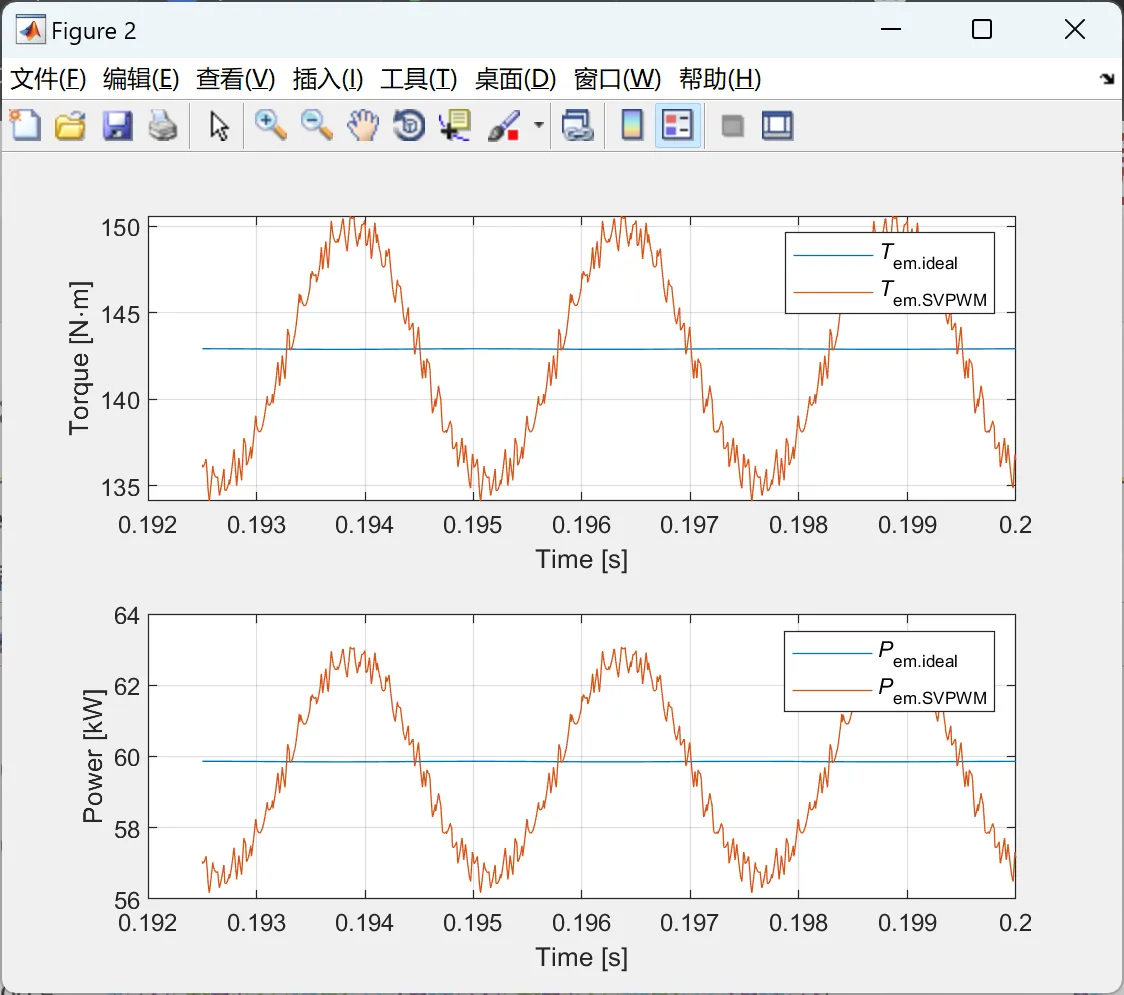
Task: Print the figure via printer icon
Action: tap(163, 126)
